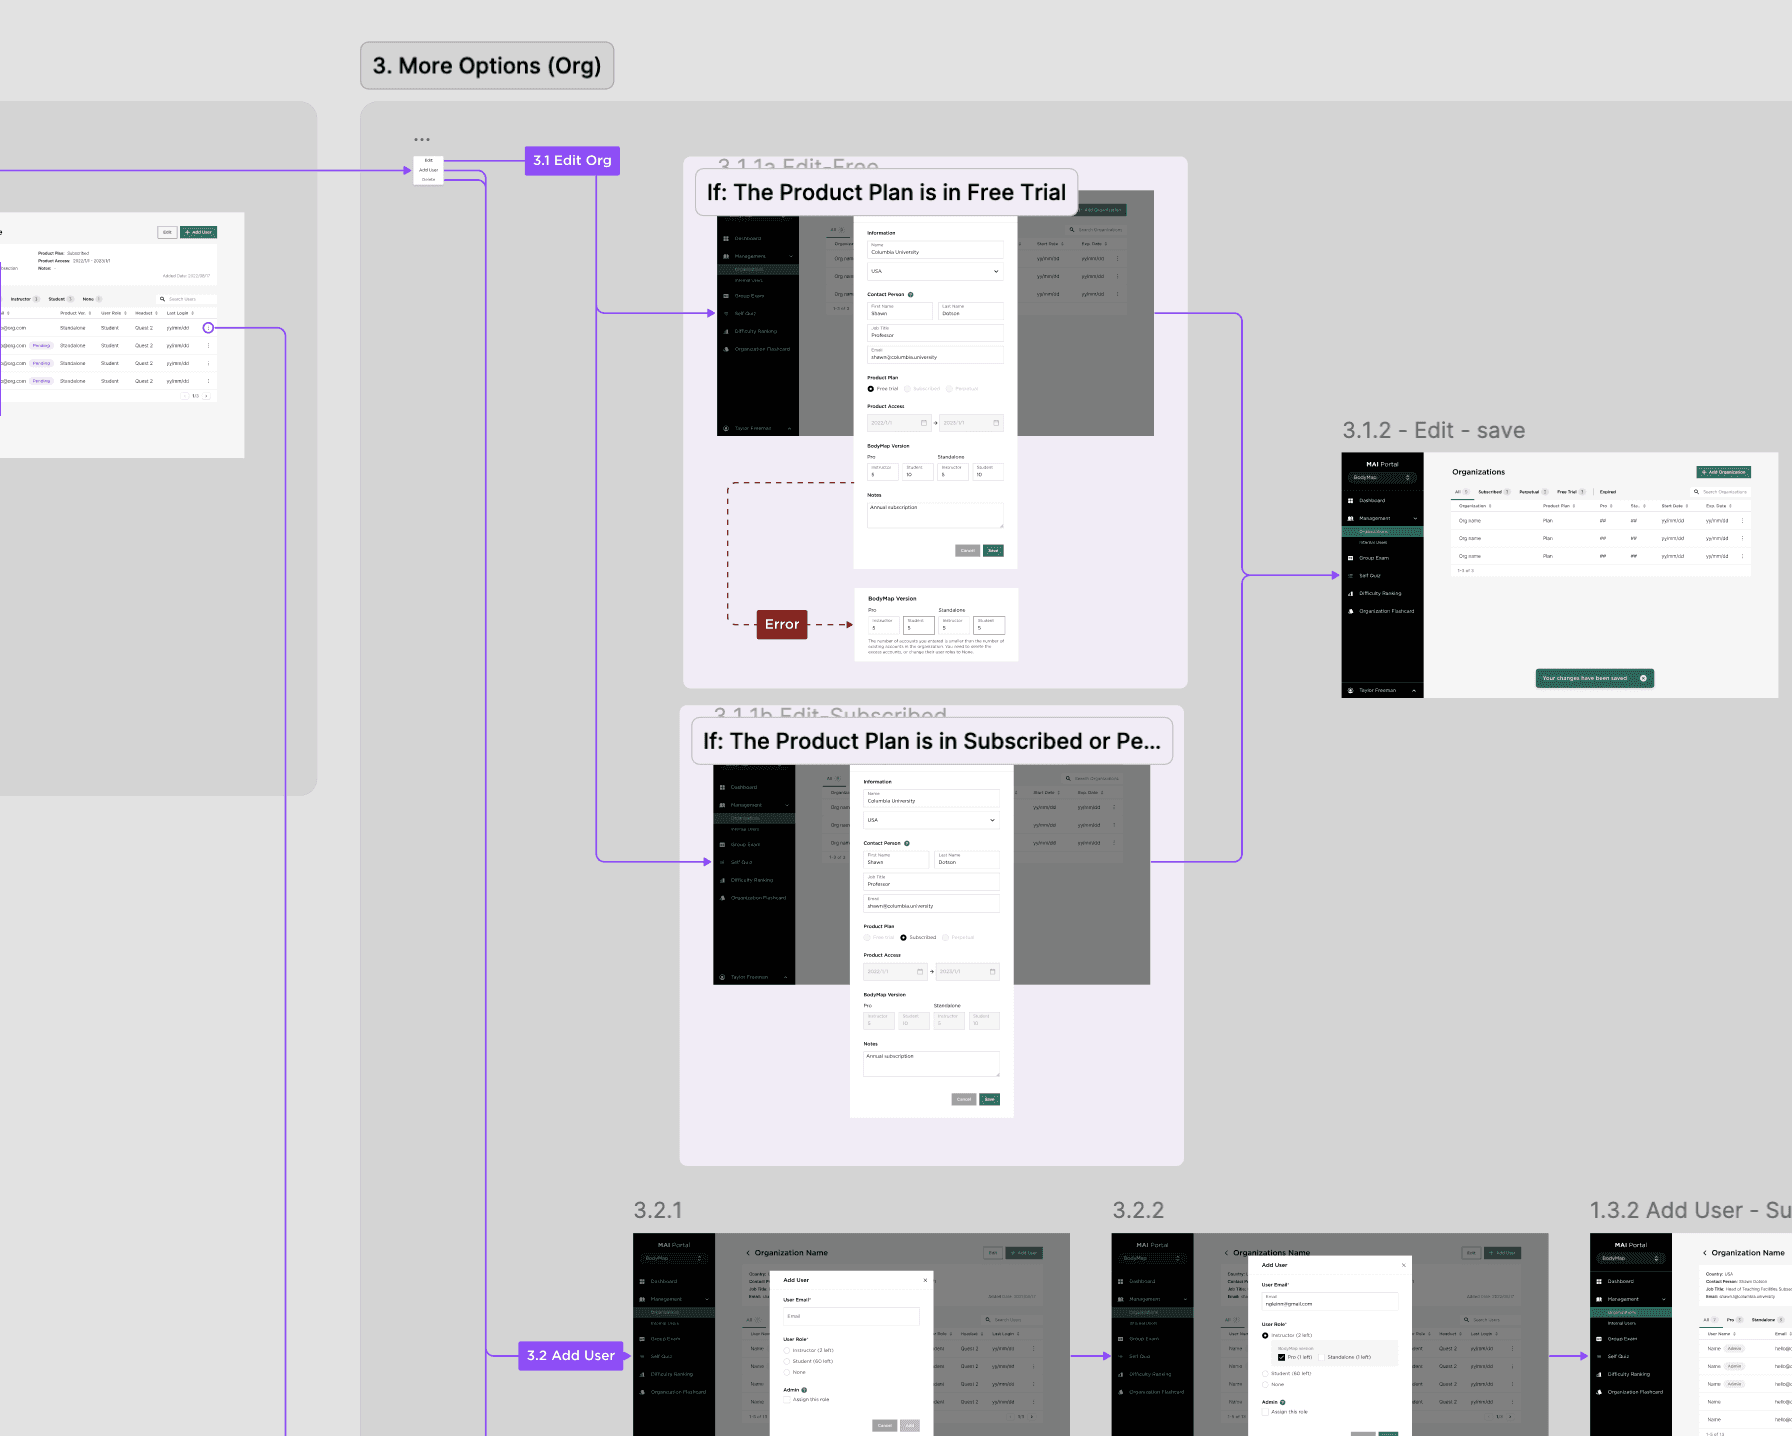1792x1436 pixels.
Task: Click Save button in Subscribed edit form
Action: click(x=989, y=1099)
